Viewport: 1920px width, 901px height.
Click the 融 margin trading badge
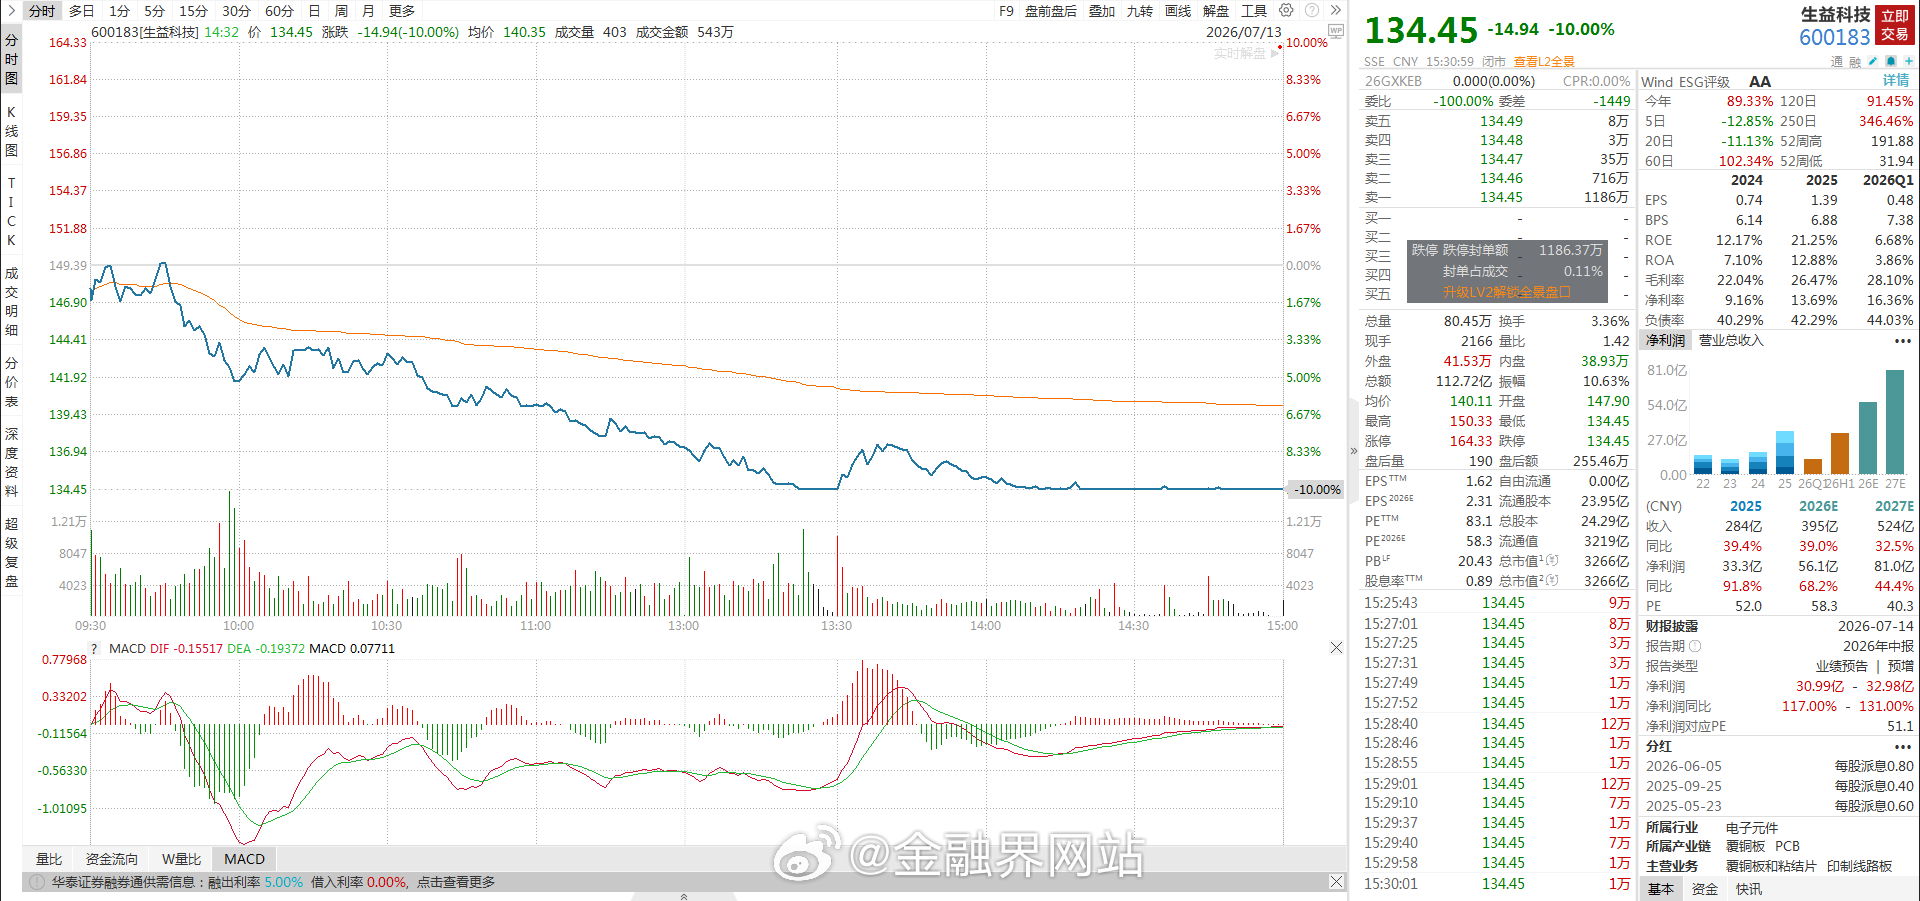[x=1855, y=62]
